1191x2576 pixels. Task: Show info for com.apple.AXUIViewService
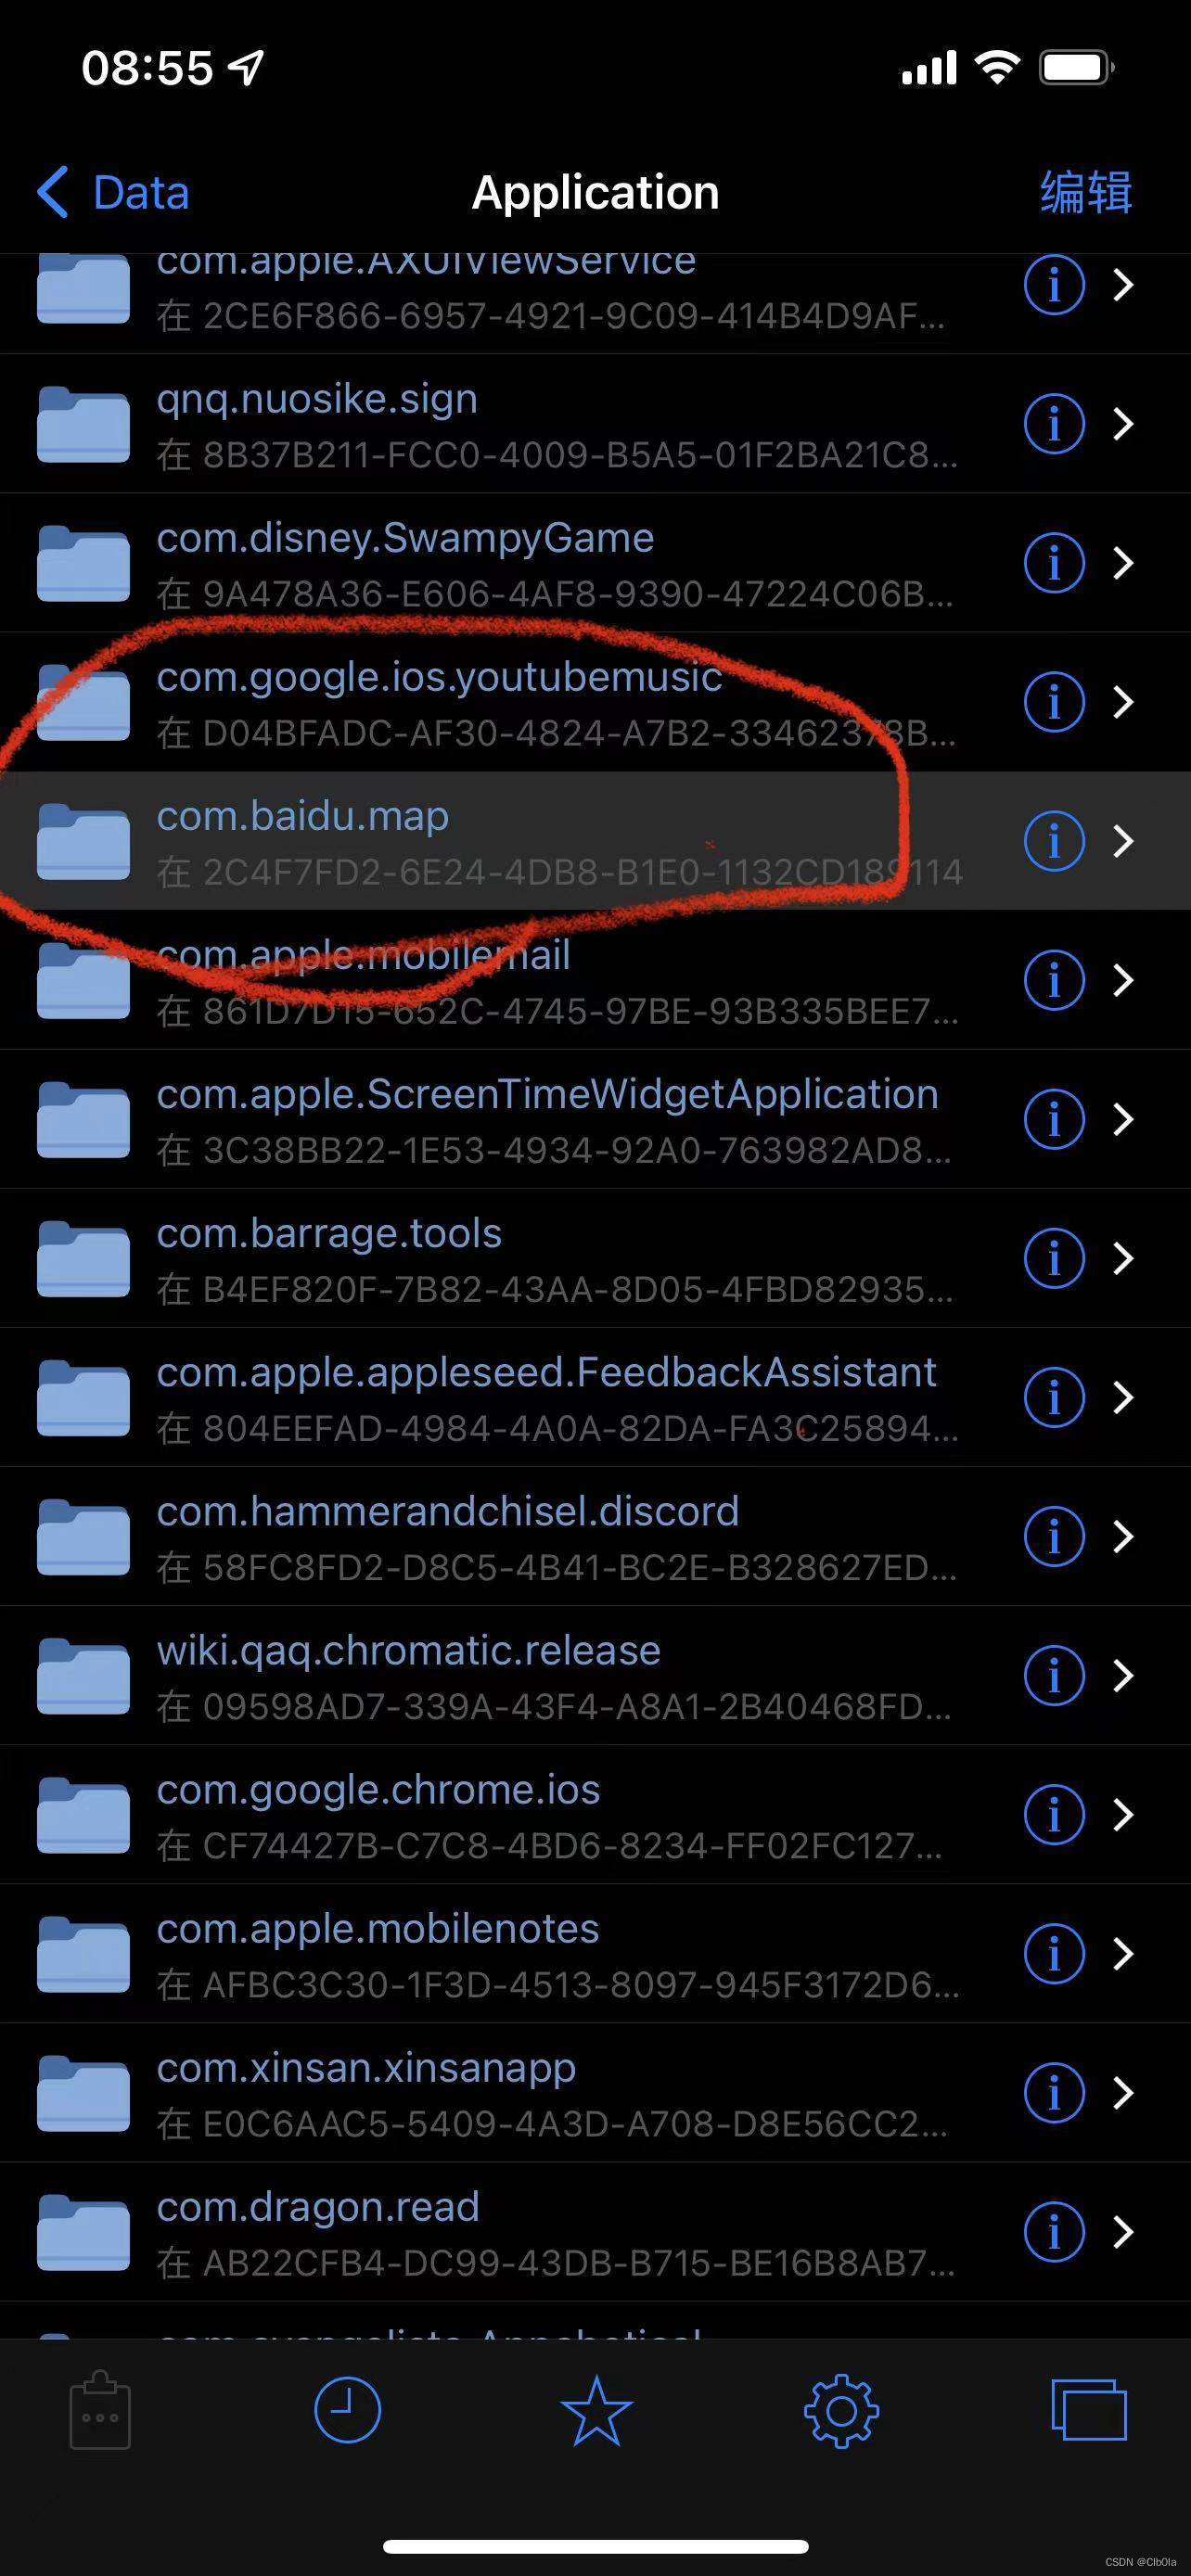(x=1054, y=285)
